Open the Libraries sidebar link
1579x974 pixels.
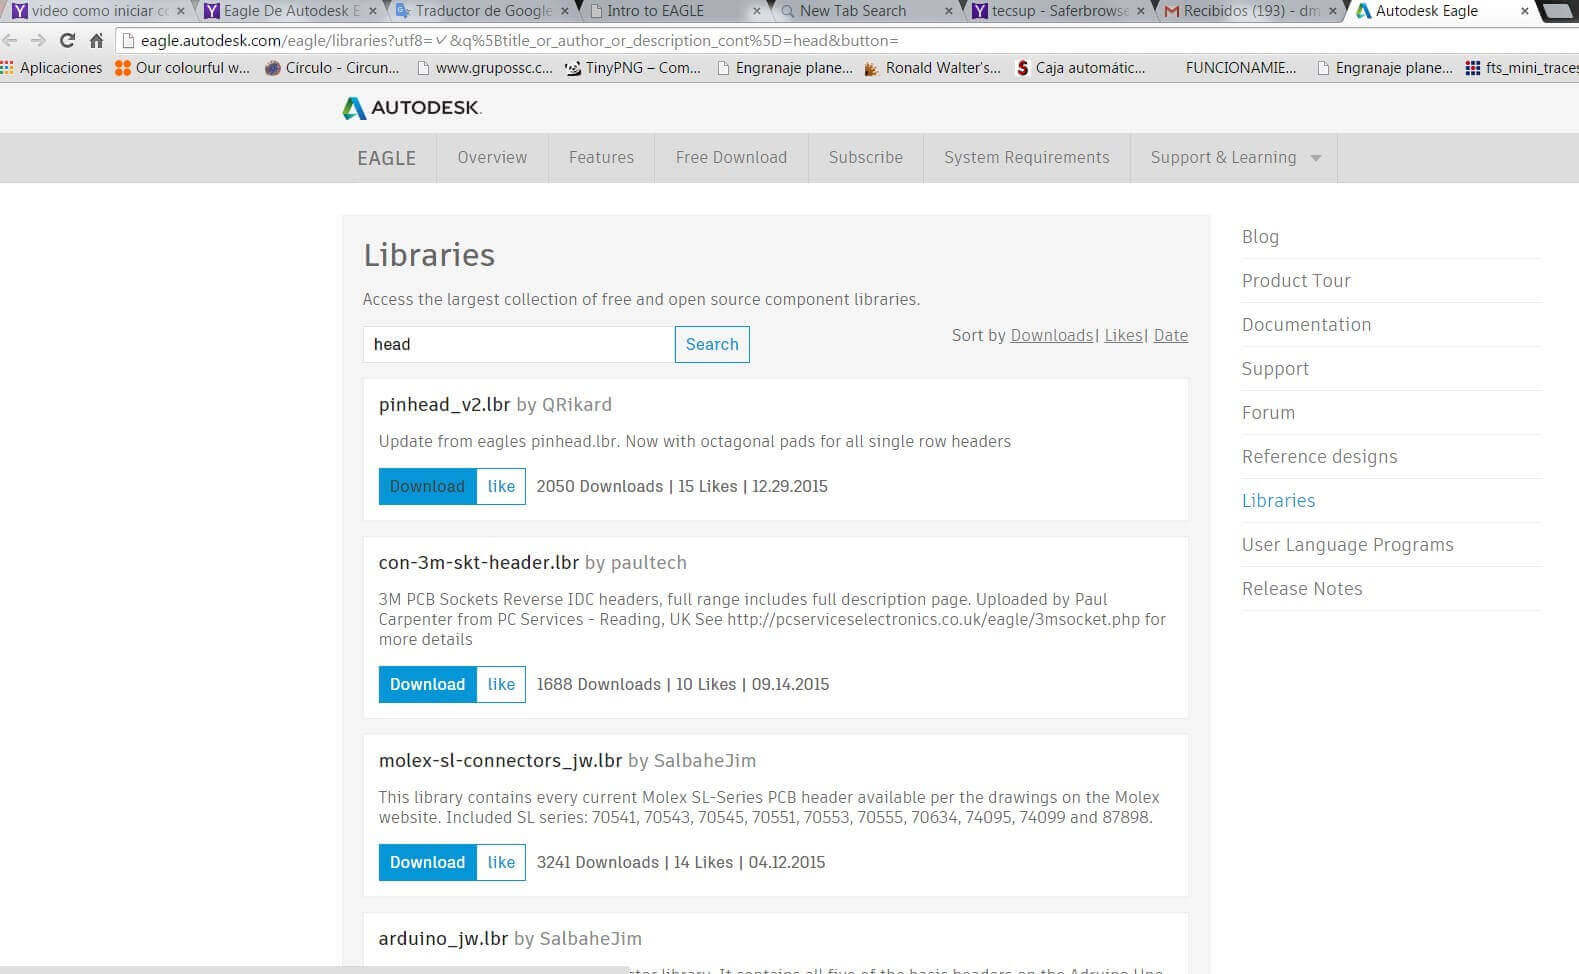pos(1278,501)
